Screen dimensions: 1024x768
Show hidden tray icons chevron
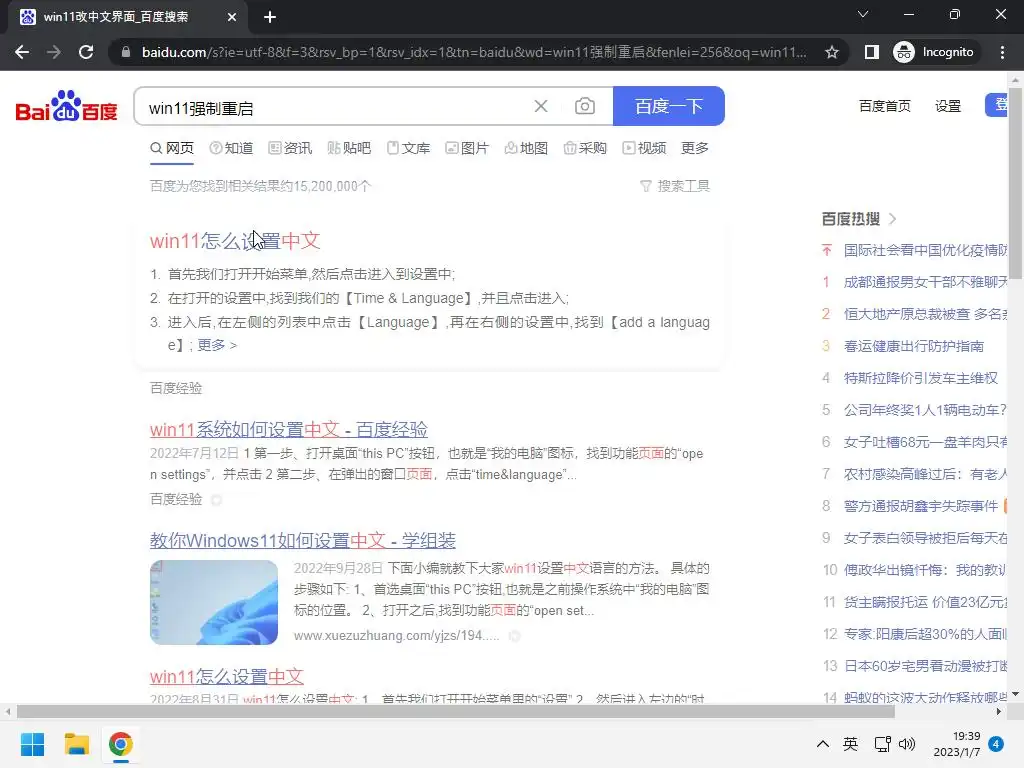pyautogui.click(x=823, y=744)
